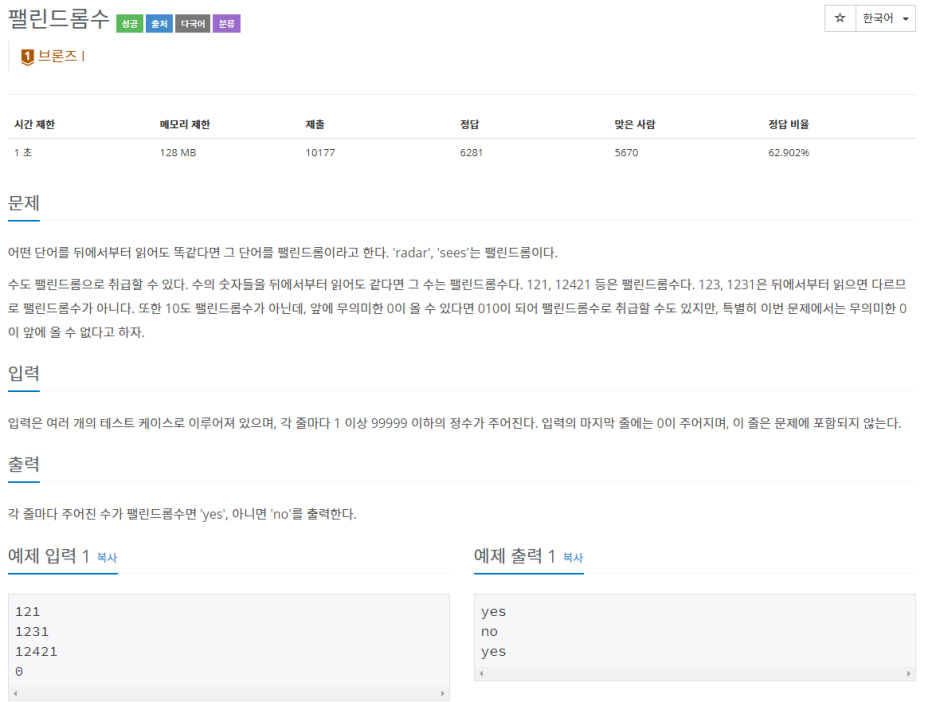Click the 출력 section heading
Screen dimensions: 936x702
pyautogui.click(x=24, y=464)
